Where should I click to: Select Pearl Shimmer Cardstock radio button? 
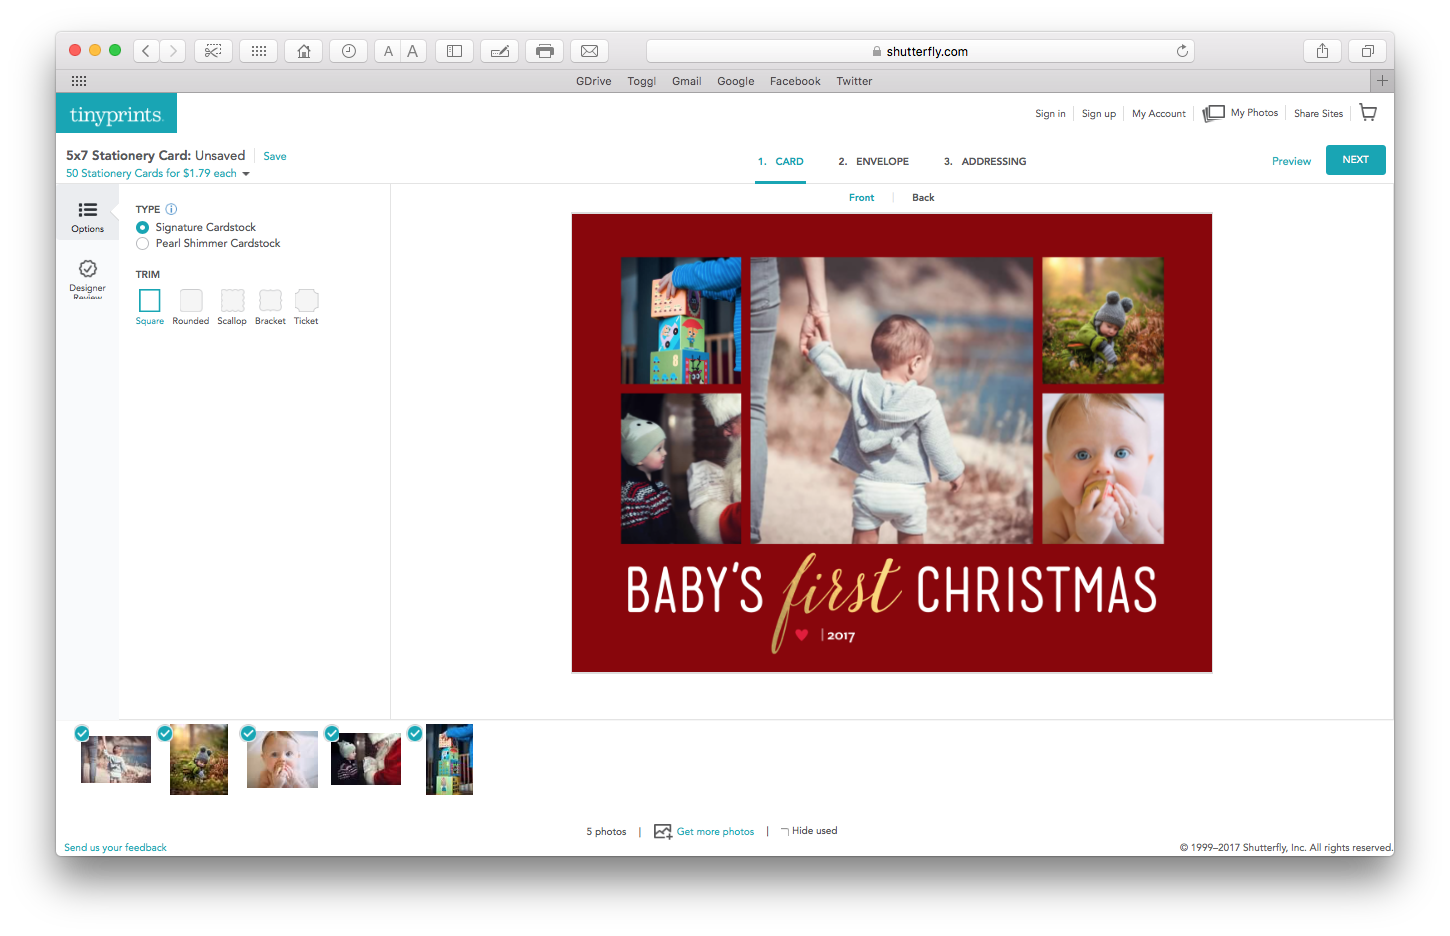tap(142, 244)
